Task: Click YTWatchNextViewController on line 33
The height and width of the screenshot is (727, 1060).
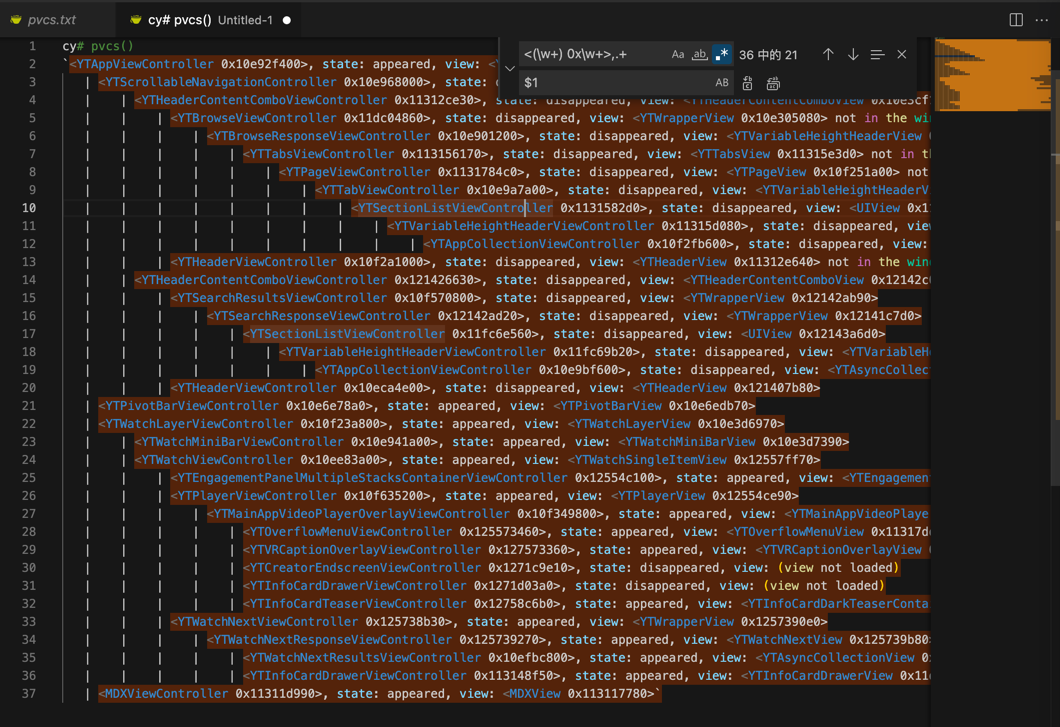Action: (x=268, y=622)
